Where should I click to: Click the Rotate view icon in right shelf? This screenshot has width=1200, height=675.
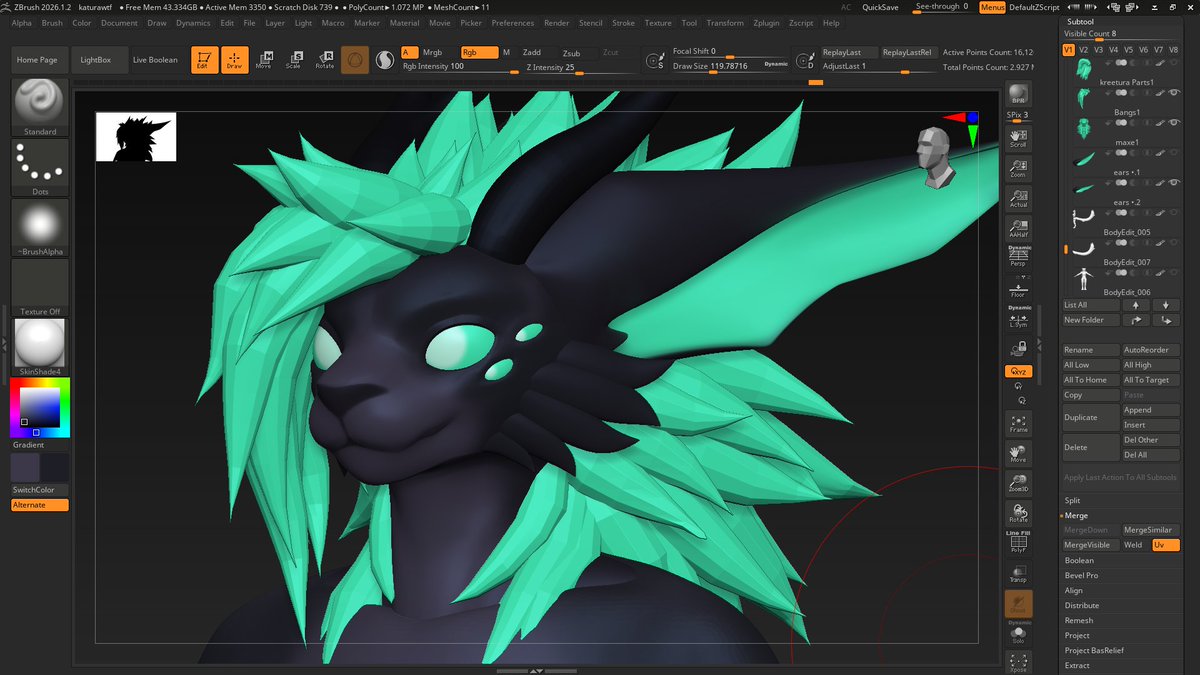(1018, 513)
